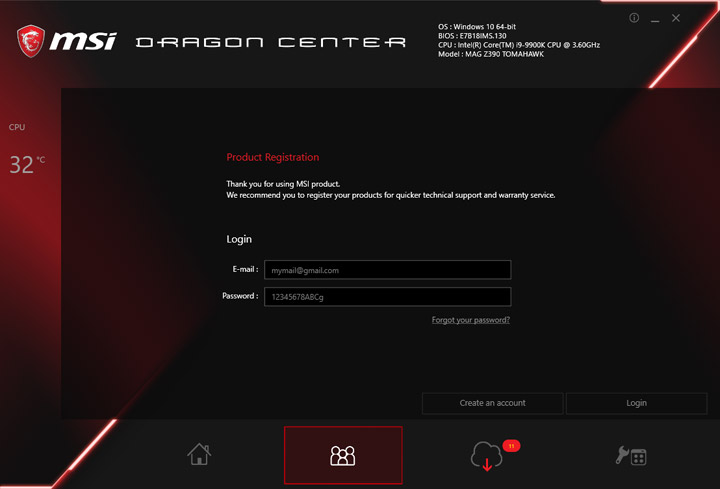720x489 pixels.
Task: Click the red 11 updates badge
Action: click(x=511, y=446)
